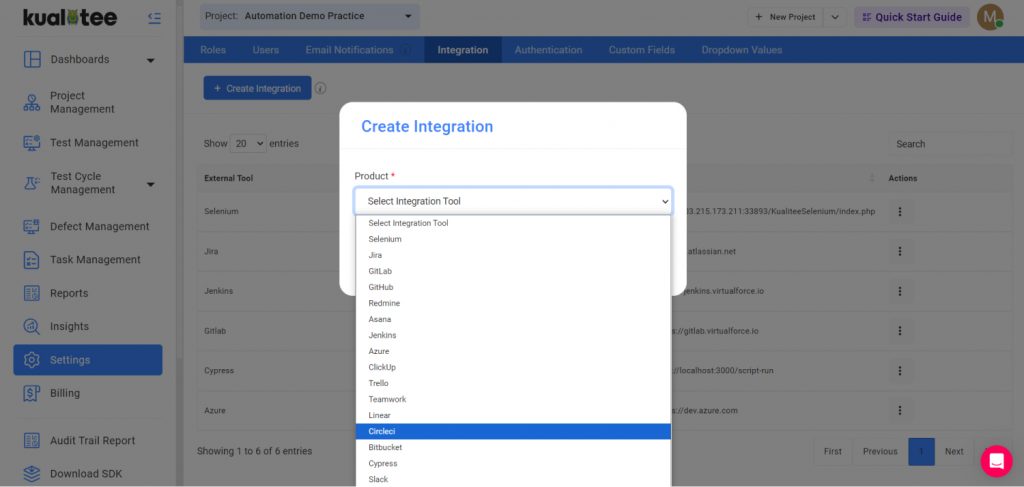
Task: Choose Jenkins from the product list
Action: (x=513, y=335)
